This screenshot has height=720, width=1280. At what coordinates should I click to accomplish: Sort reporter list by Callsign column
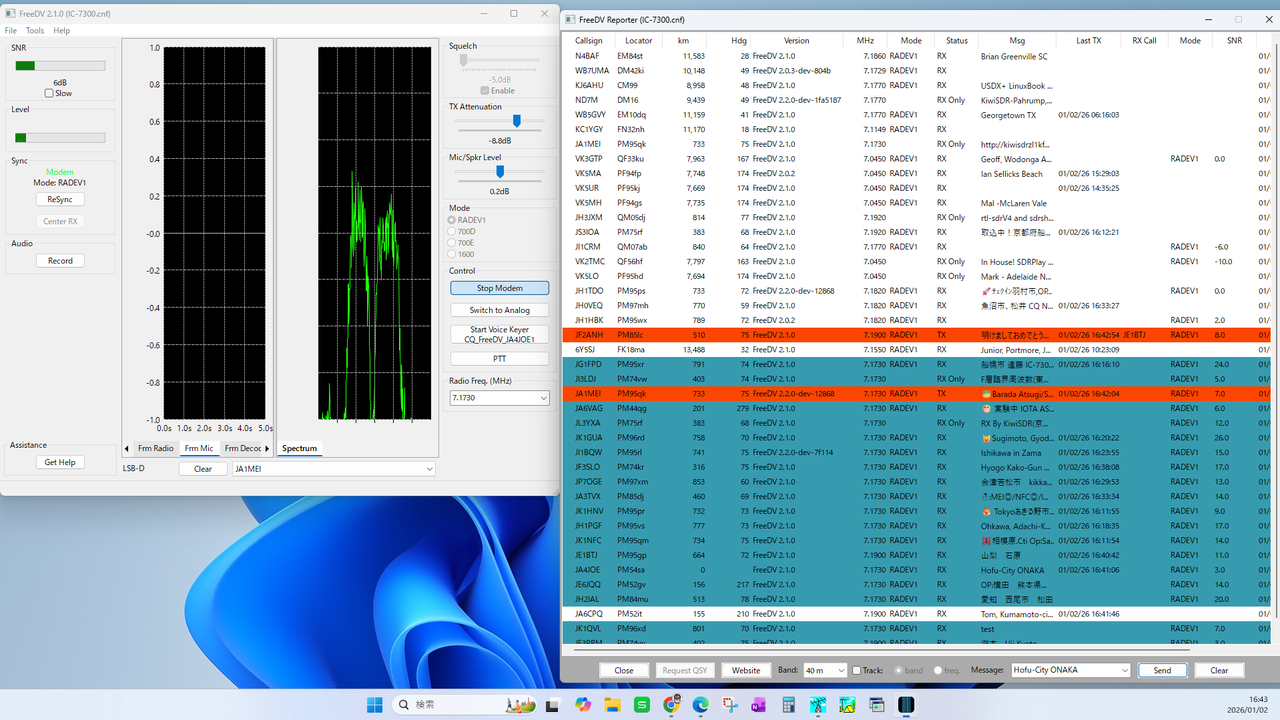589,41
